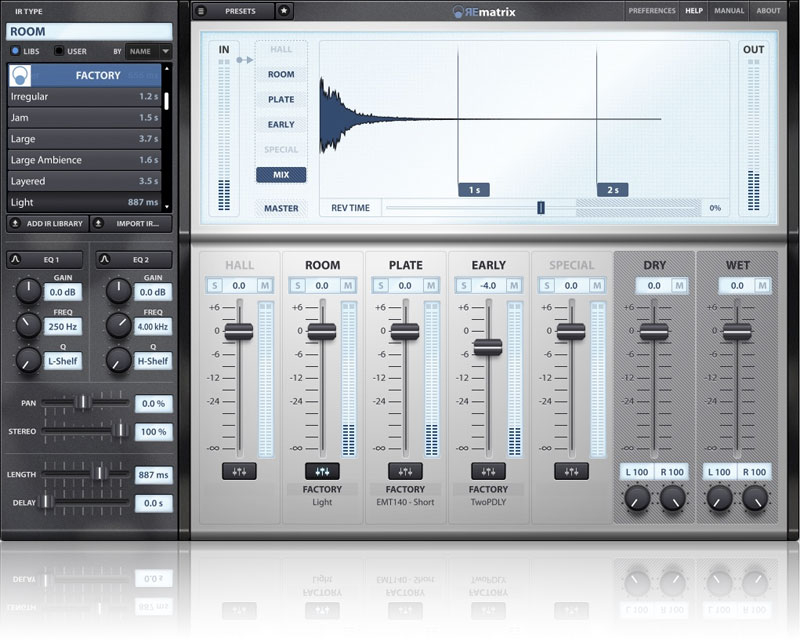Click the Add IR Library button
Screen dimensions: 800x641
(x=47, y=224)
